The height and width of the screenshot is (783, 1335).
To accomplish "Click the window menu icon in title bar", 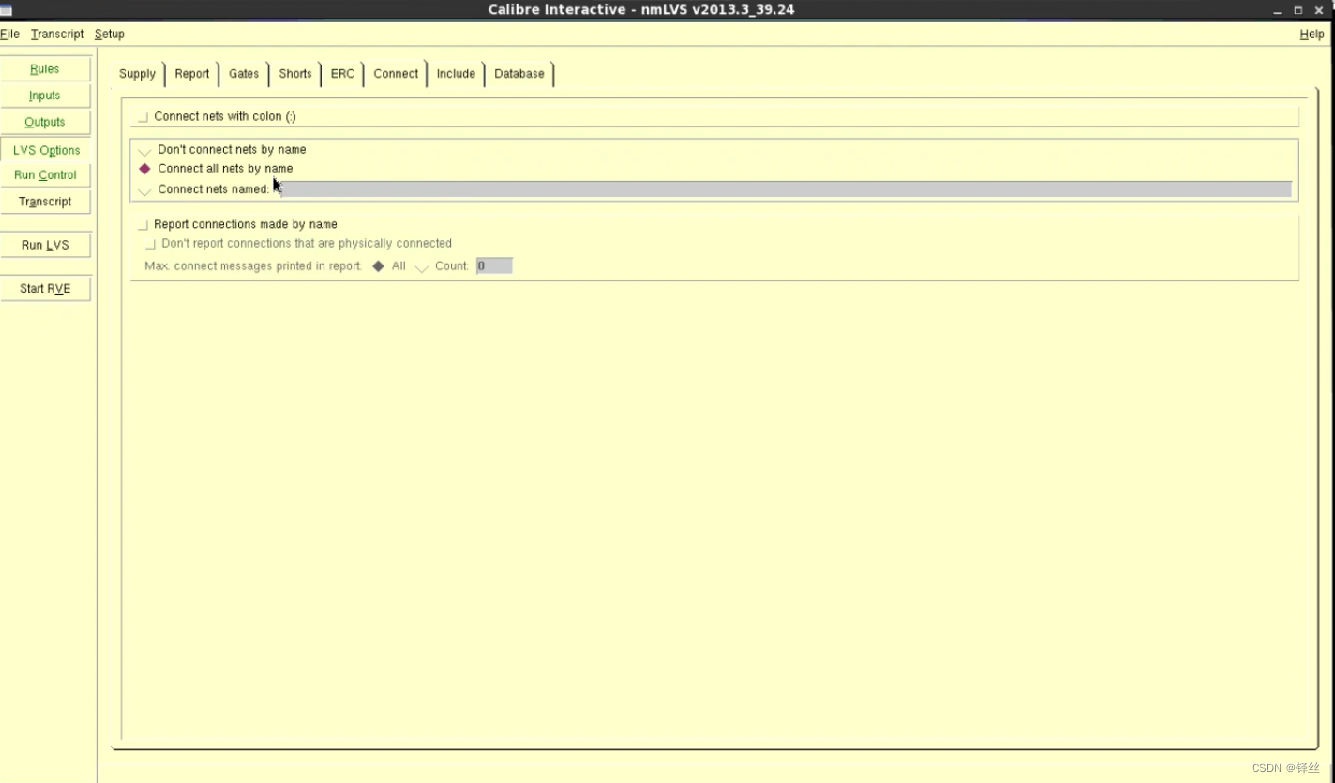I will click(x=6, y=10).
